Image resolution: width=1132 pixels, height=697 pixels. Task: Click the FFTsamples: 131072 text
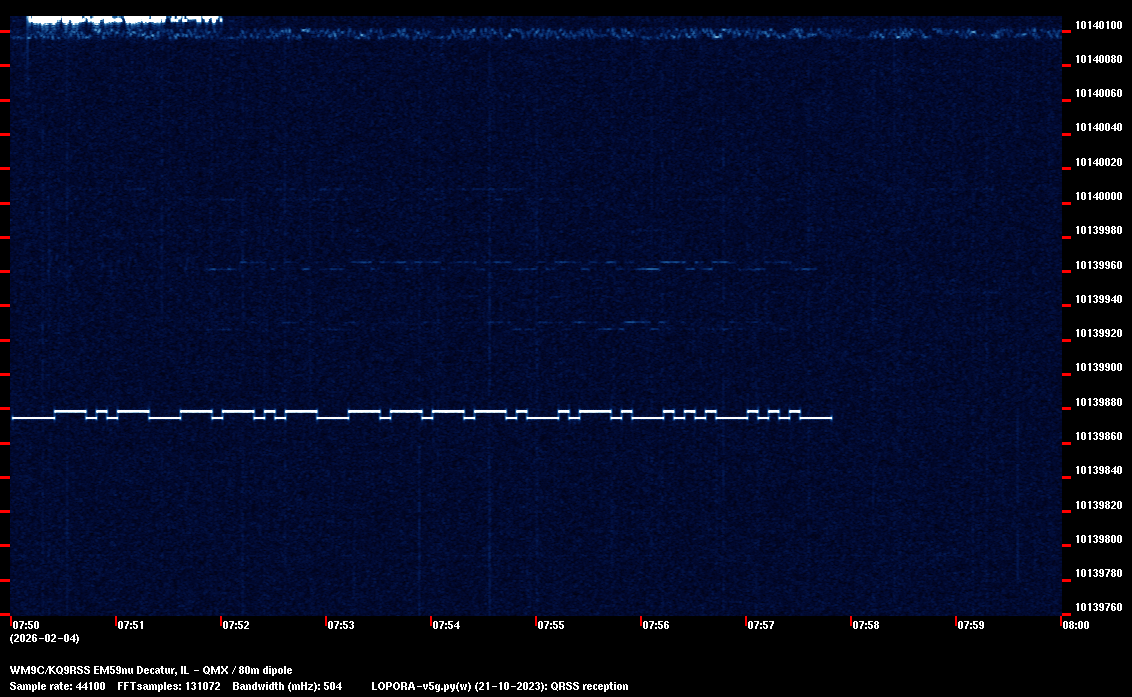pos(168,686)
